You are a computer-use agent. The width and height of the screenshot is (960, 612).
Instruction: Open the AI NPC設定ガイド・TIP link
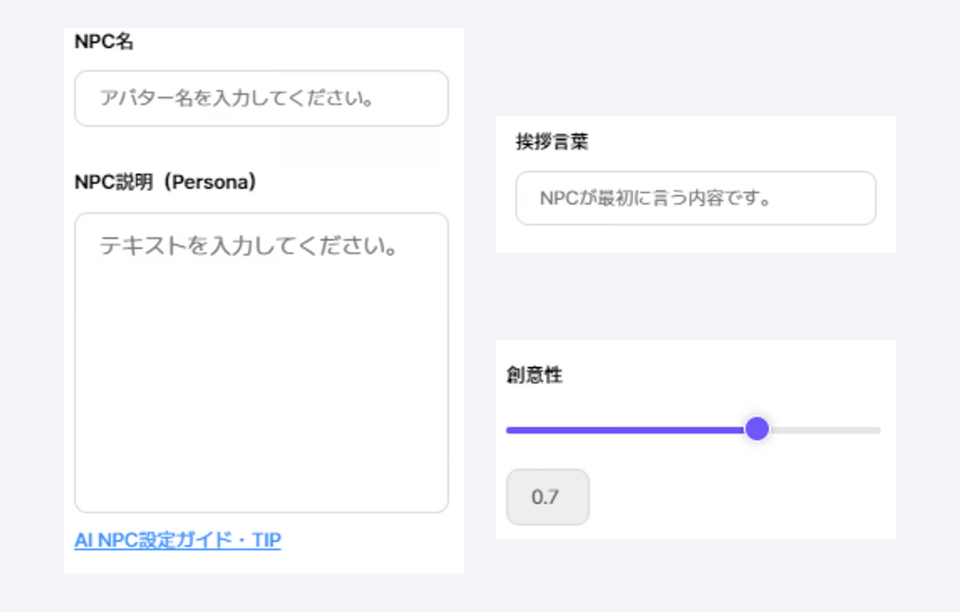tap(177, 541)
